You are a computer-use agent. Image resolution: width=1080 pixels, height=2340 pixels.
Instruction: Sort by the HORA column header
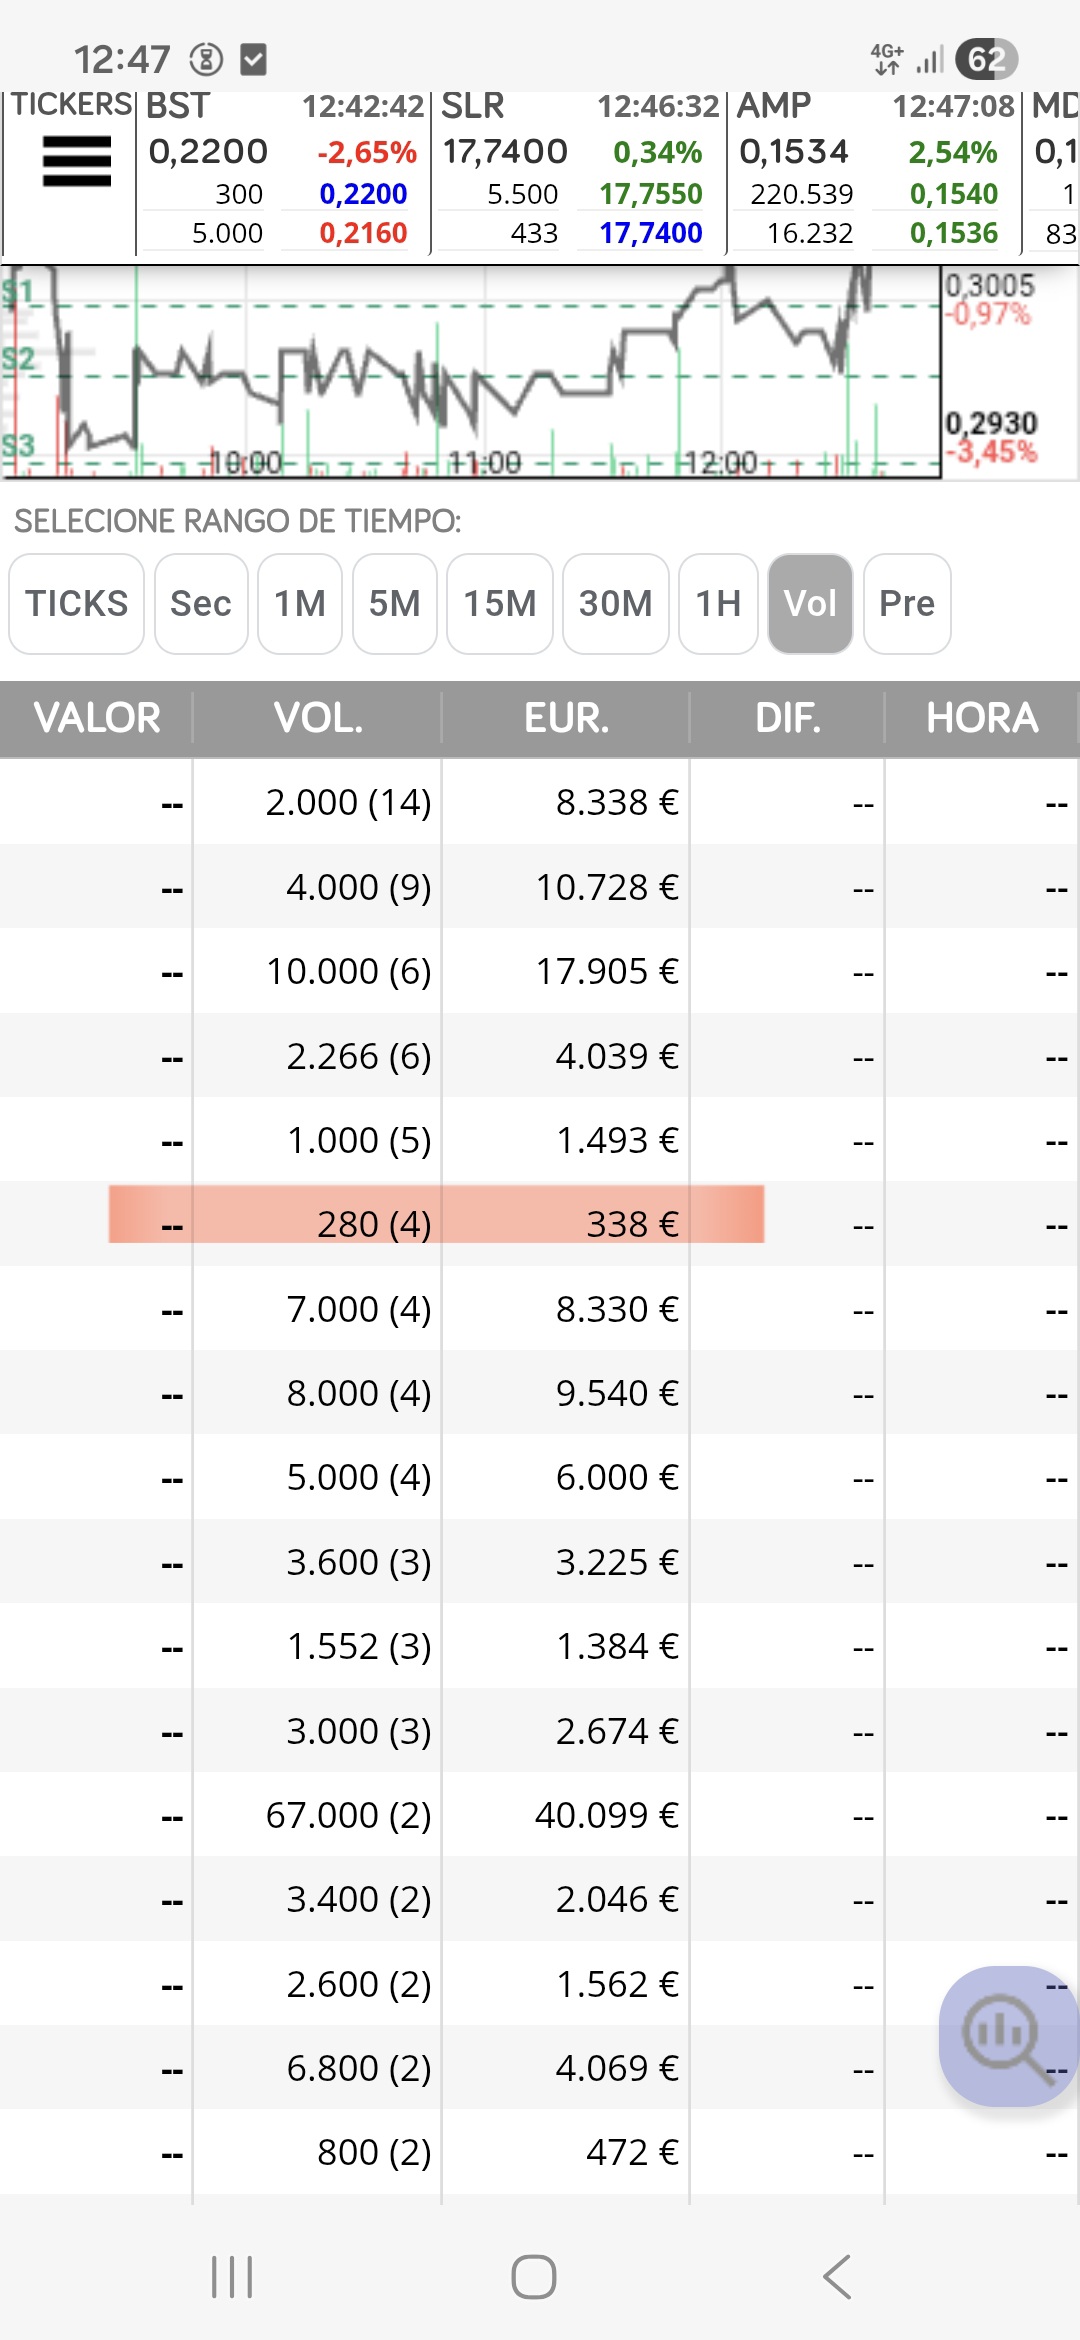coord(981,718)
